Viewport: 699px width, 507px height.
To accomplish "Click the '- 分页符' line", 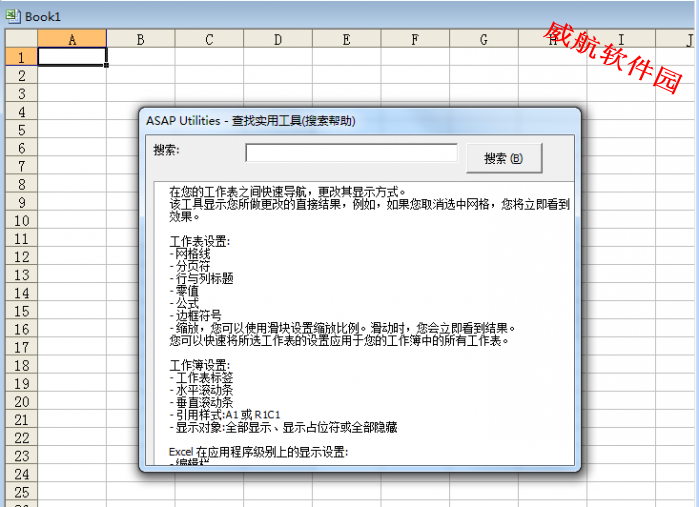I will (190, 267).
